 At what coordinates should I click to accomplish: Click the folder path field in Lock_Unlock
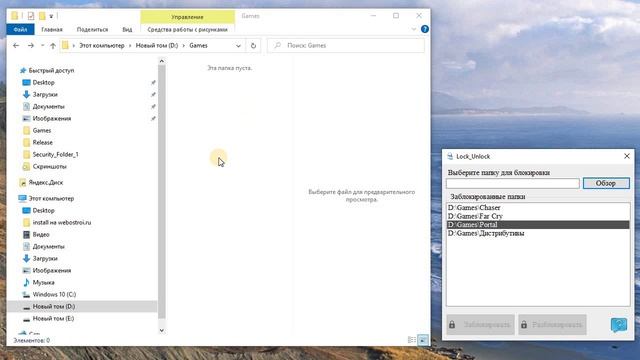click(513, 183)
